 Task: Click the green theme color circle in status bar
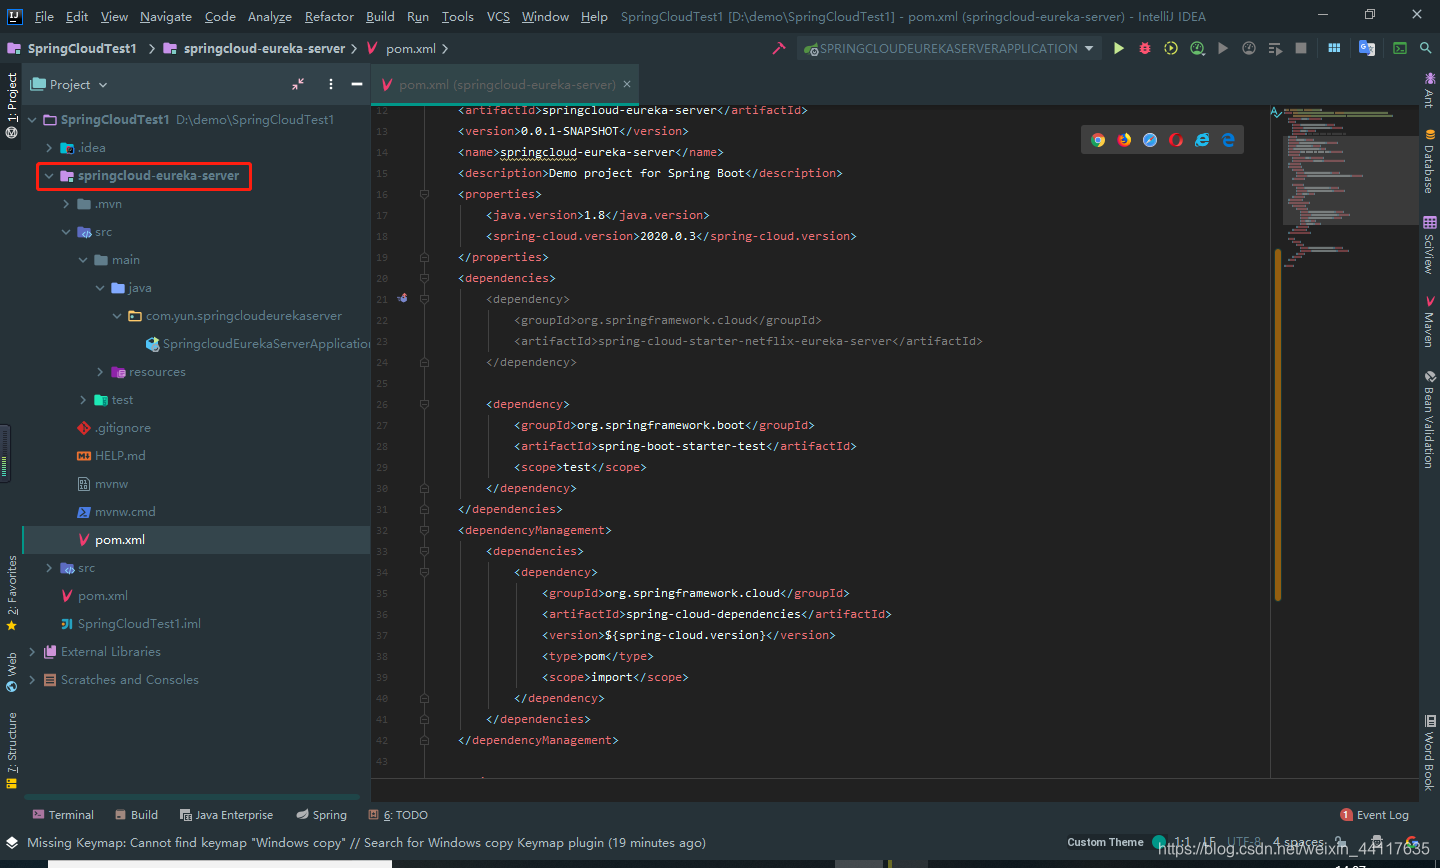[1159, 842]
